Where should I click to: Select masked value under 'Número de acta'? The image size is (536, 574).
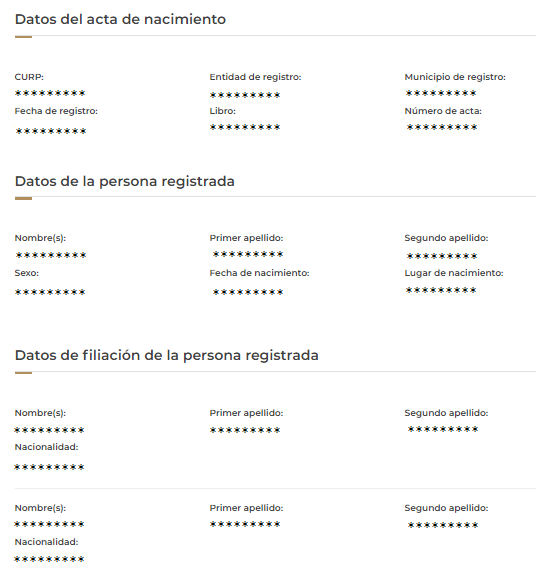442,127
